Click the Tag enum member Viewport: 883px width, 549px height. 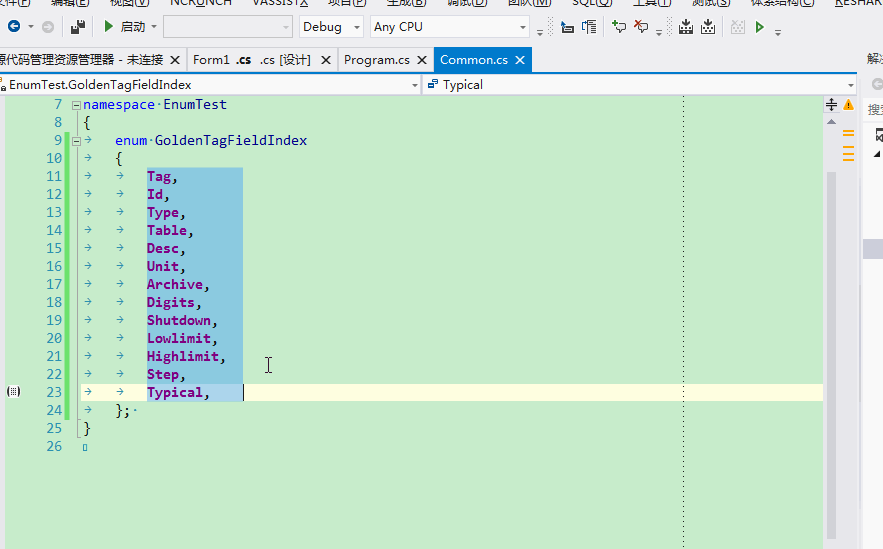click(159, 177)
